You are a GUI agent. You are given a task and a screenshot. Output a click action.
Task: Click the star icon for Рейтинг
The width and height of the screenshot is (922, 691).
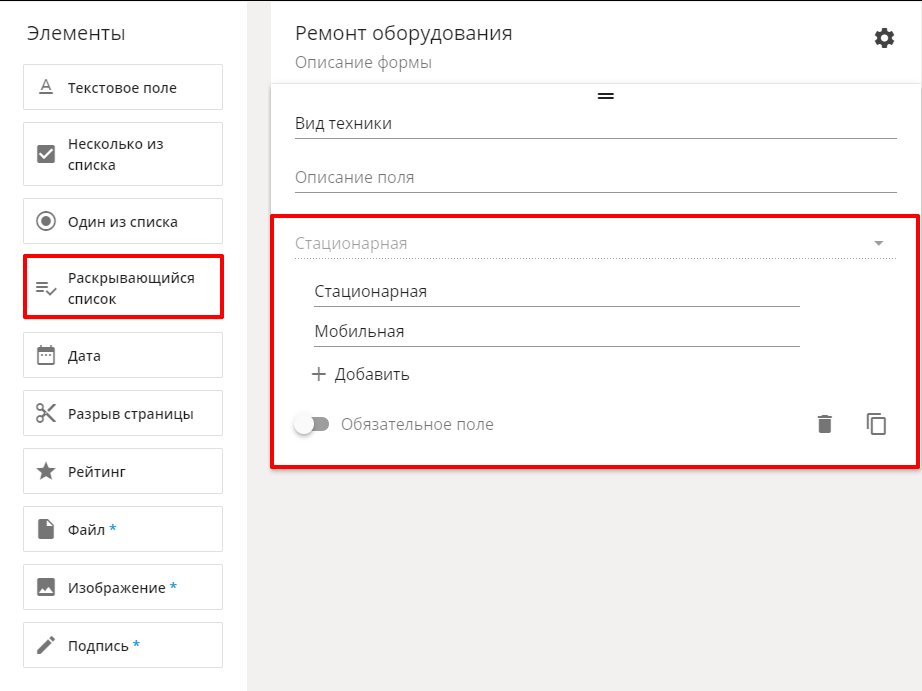pos(46,471)
